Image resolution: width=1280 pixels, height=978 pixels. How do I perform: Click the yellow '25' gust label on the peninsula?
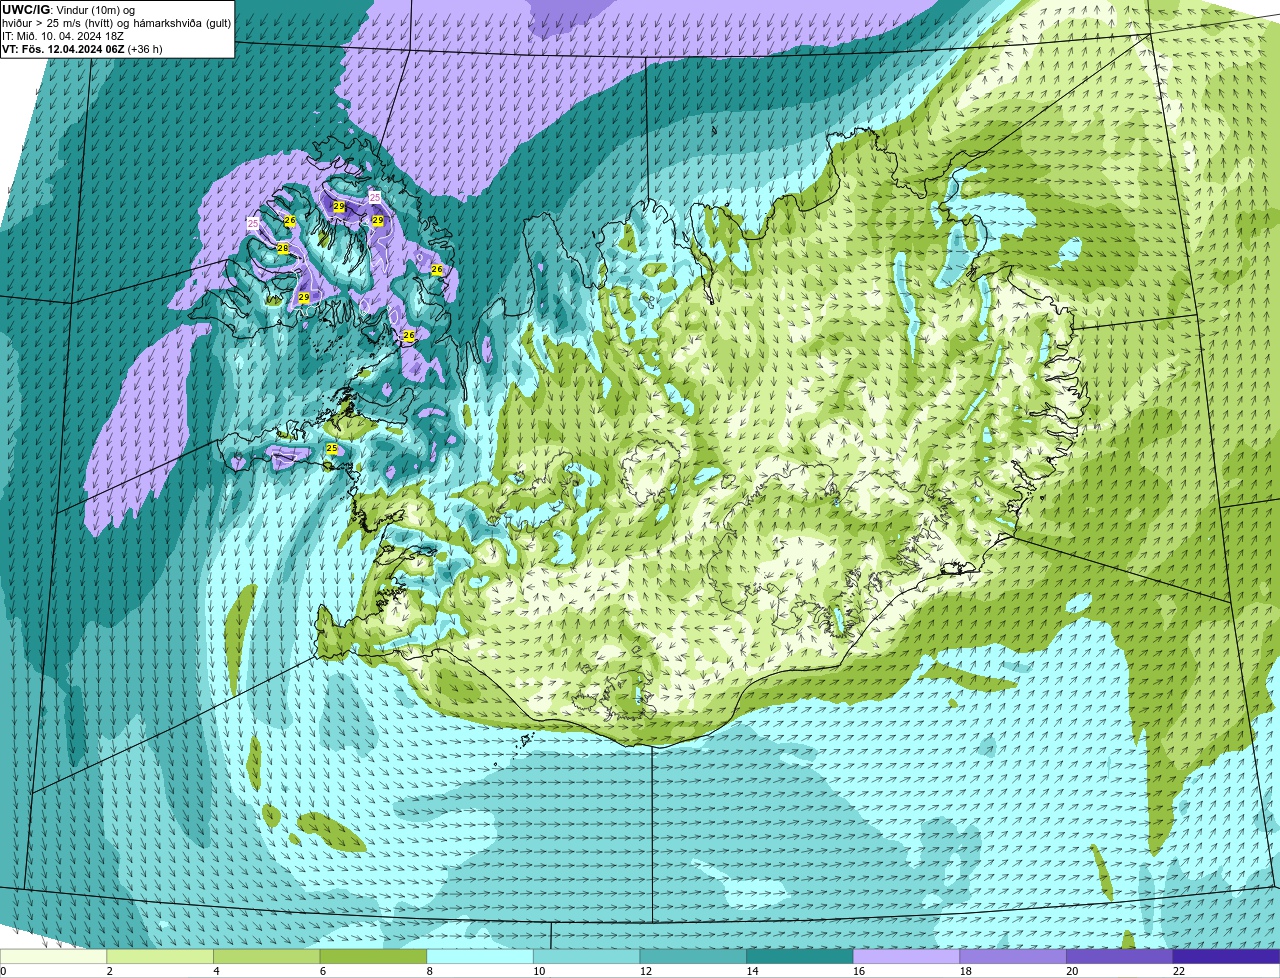tap(332, 449)
